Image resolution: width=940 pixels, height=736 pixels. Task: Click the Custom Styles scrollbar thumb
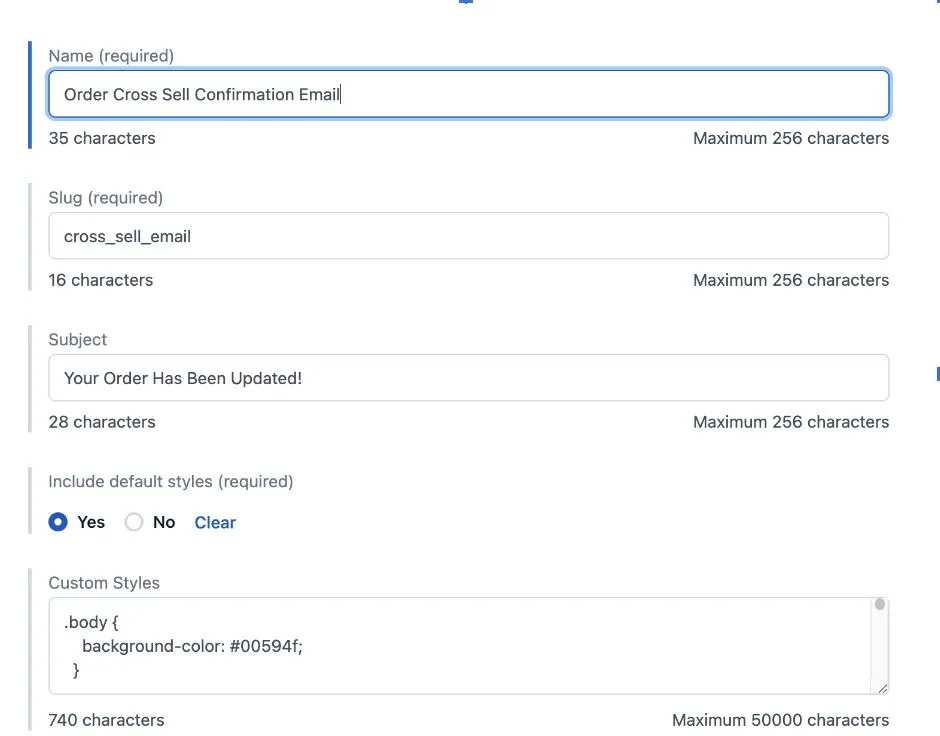tap(879, 605)
